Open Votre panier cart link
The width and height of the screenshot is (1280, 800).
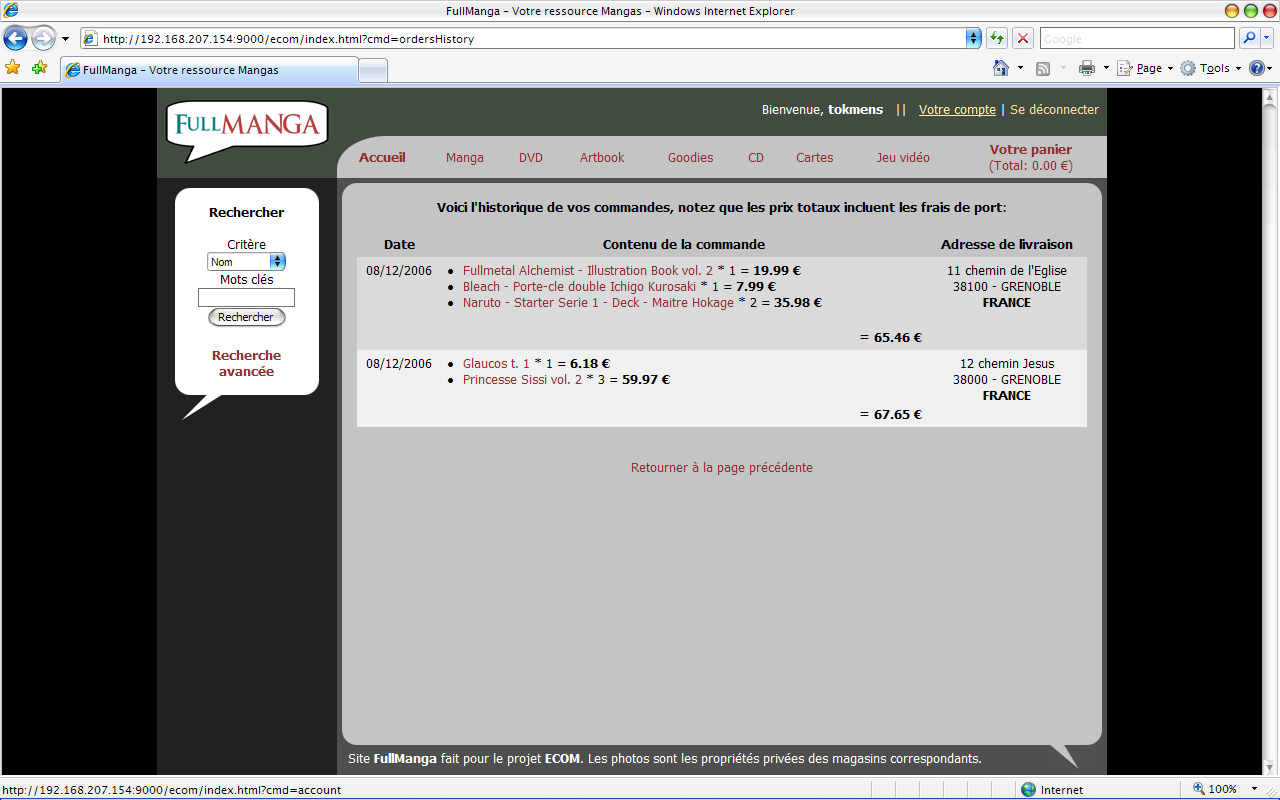1031,150
